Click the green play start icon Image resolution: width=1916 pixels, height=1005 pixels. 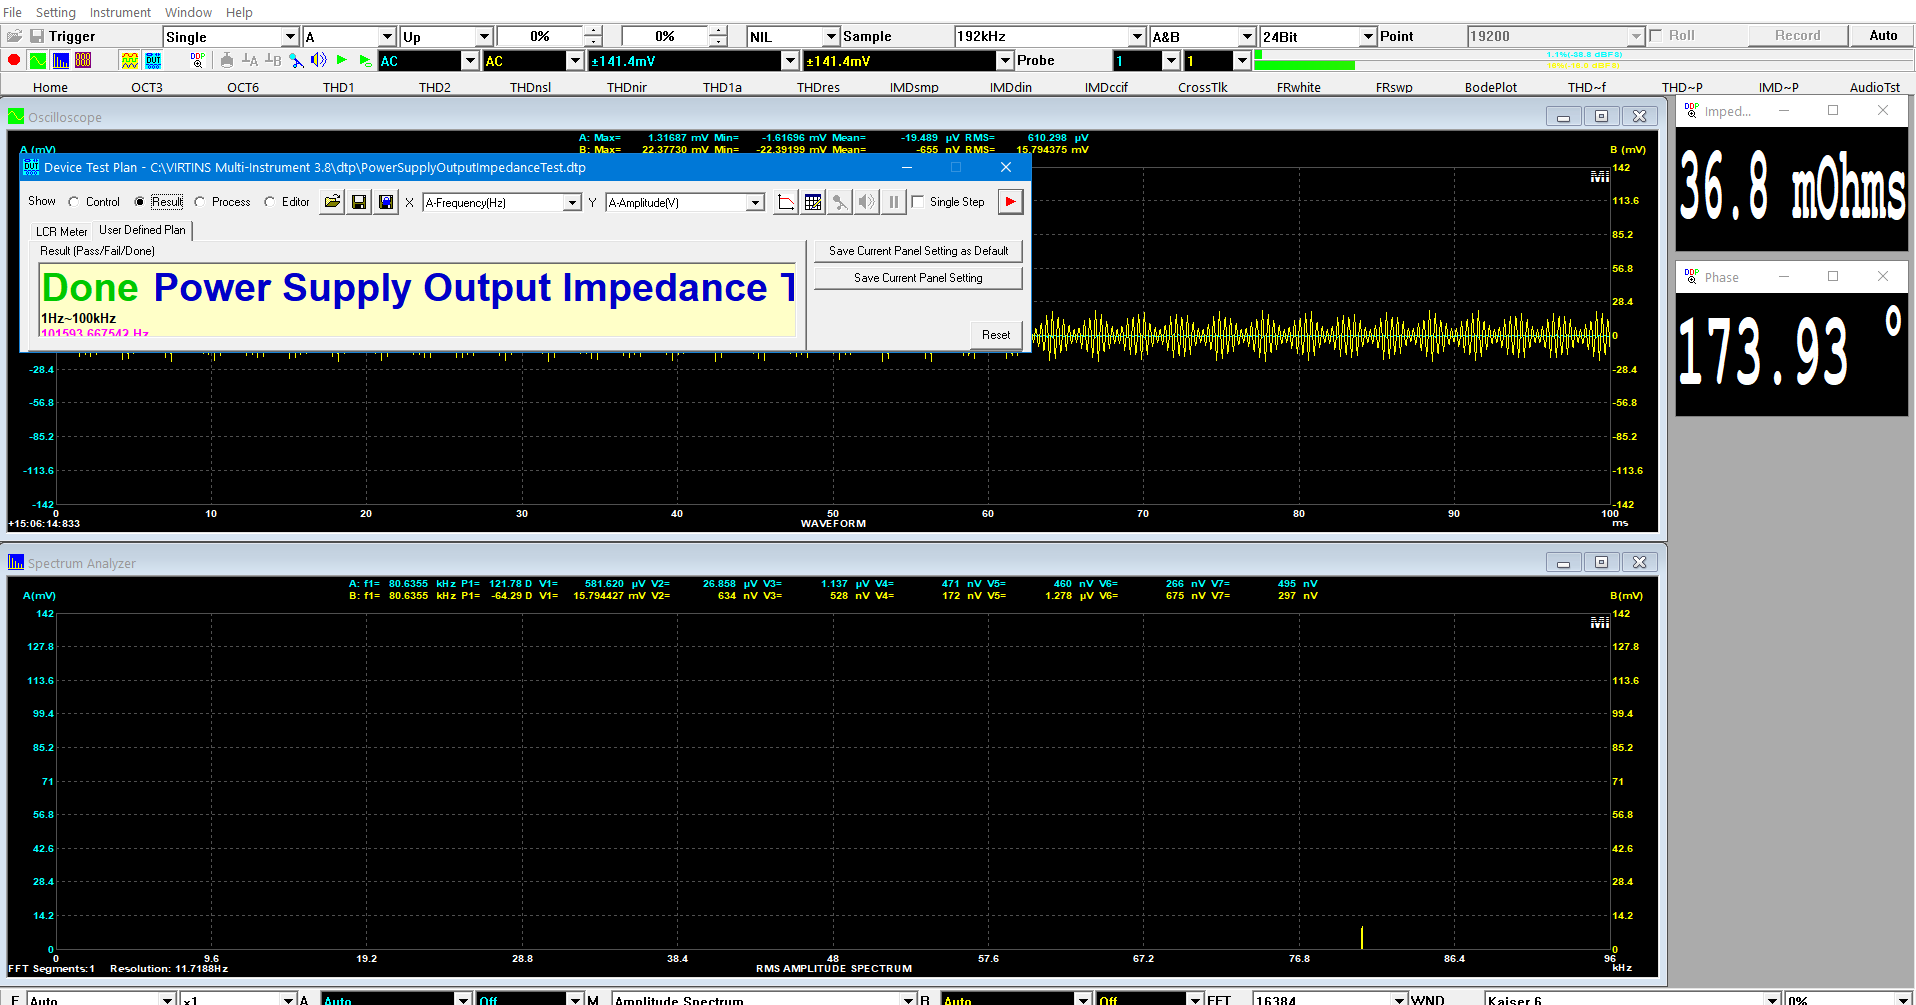tap(342, 60)
